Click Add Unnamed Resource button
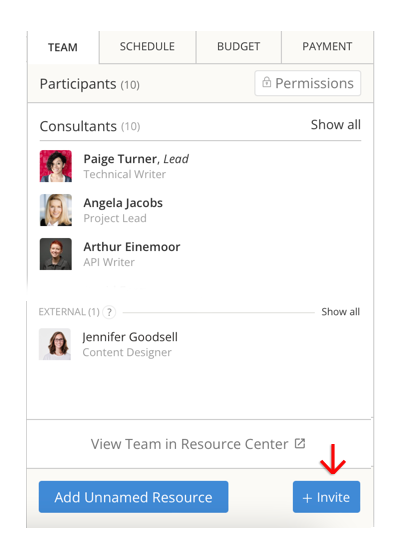The width and height of the screenshot is (402, 552). [x=133, y=497]
